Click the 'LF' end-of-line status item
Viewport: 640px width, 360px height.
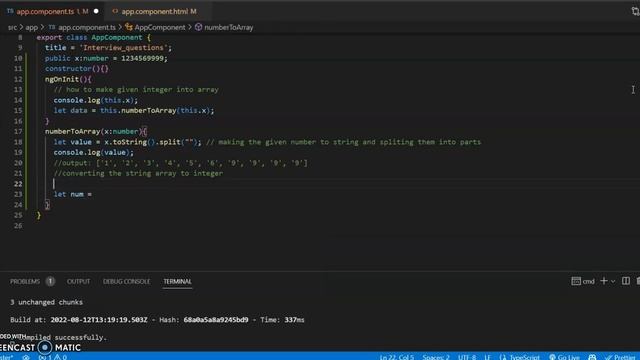click(487, 357)
